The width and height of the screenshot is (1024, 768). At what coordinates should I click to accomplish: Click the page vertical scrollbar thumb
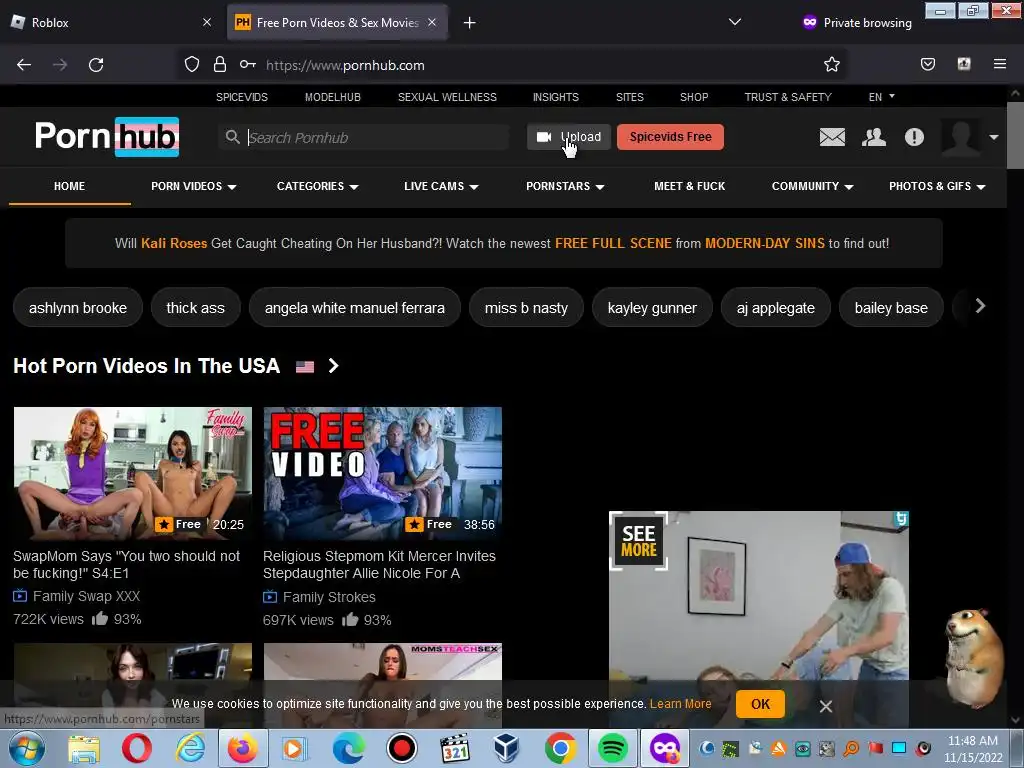pos(1015,135)
